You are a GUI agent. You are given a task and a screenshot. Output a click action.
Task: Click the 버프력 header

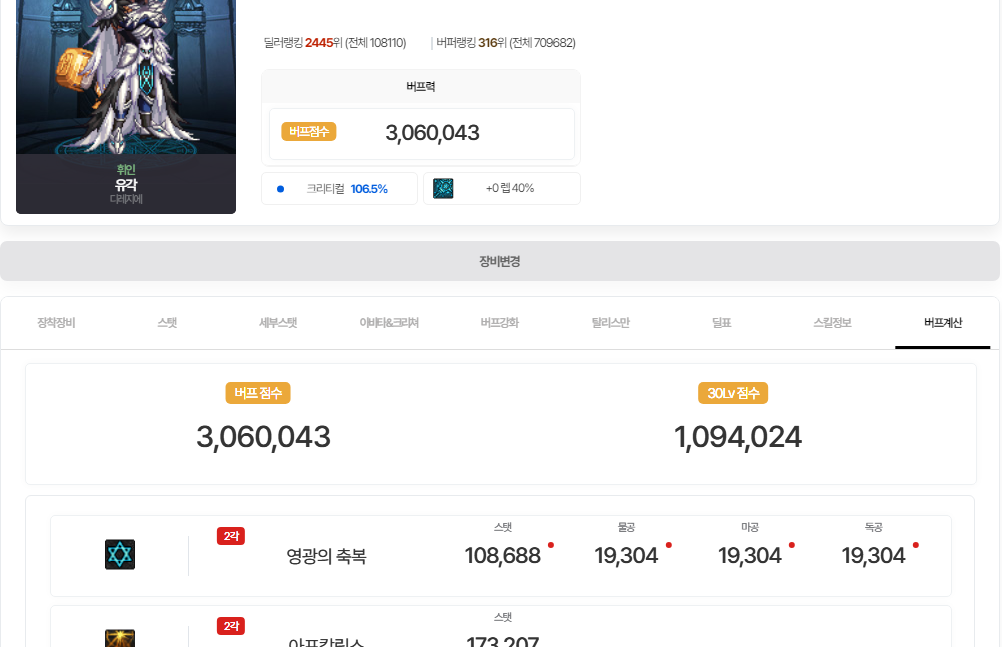420,86
